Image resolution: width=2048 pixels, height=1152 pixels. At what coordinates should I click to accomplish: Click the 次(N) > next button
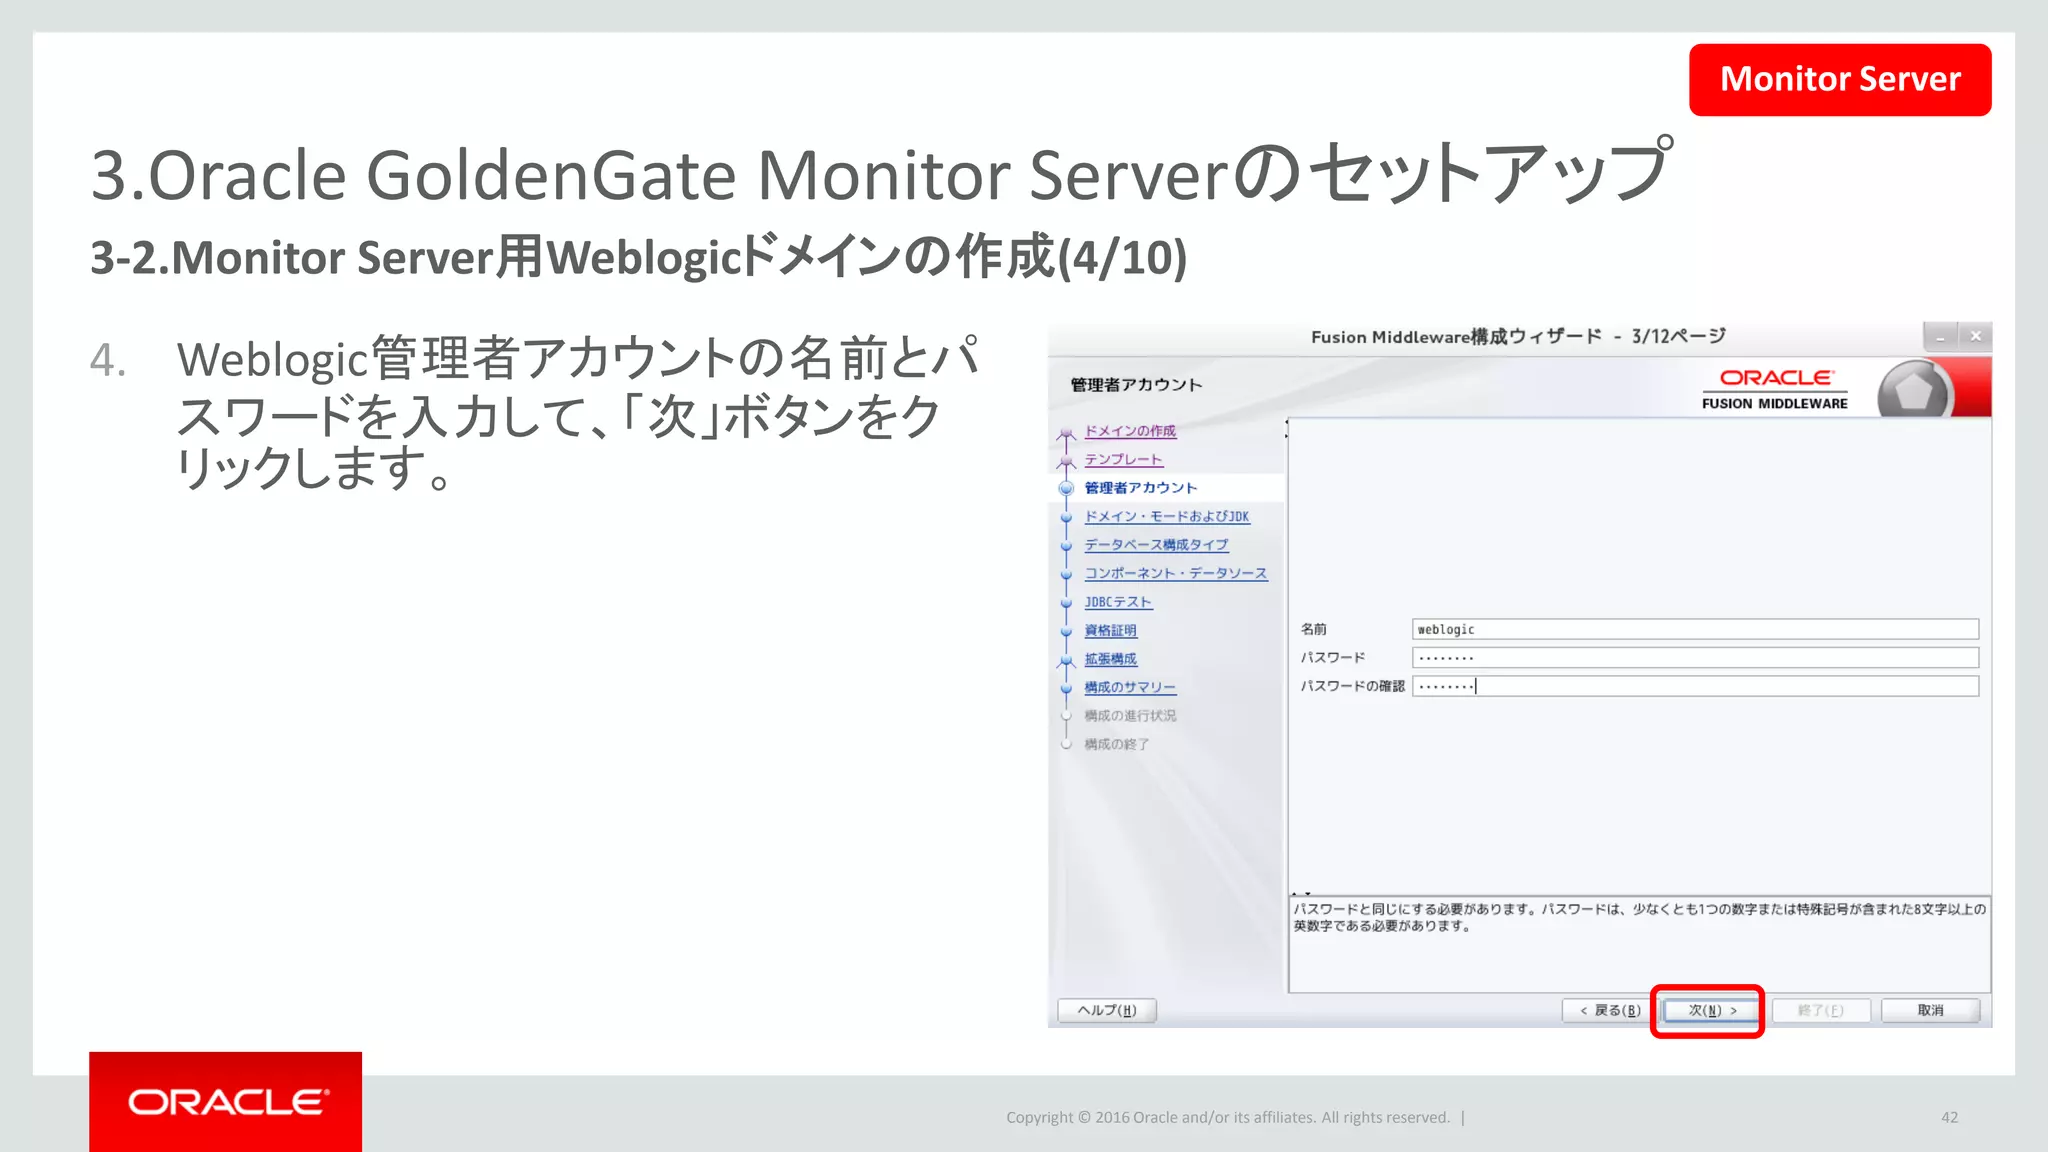coord(1712,1010)
